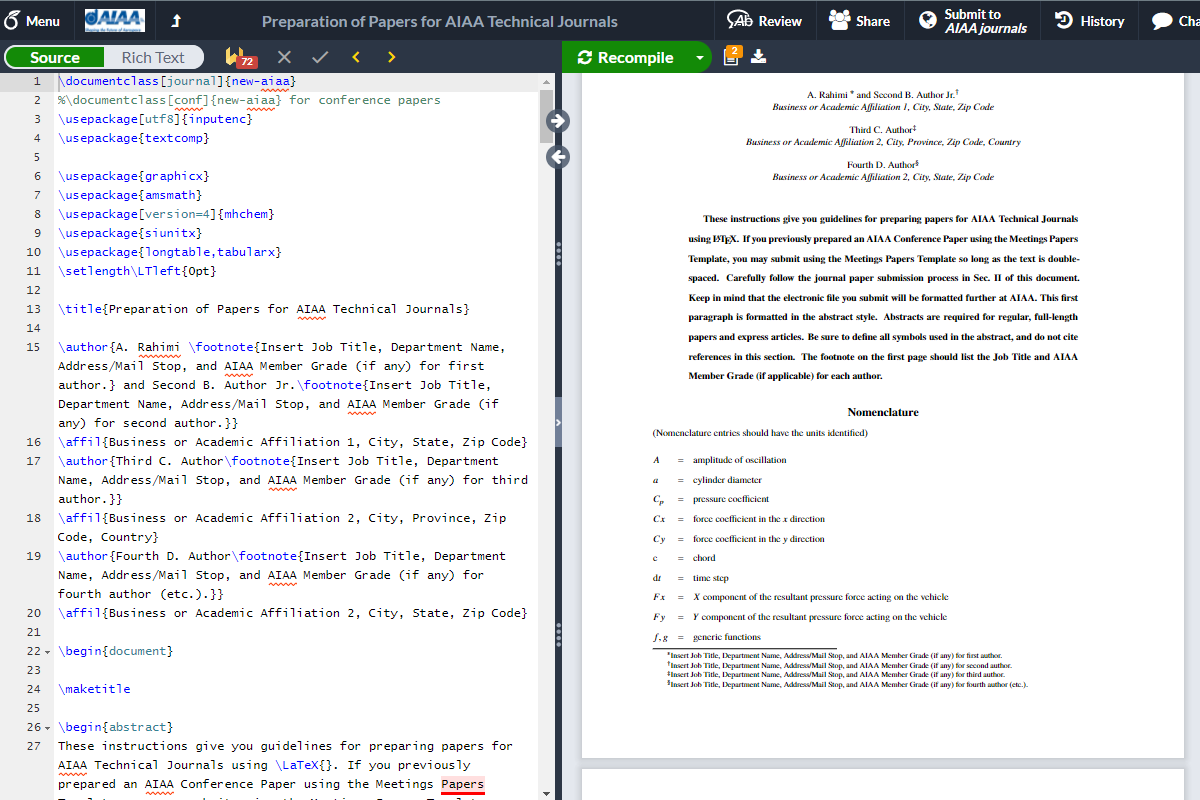
Task: Open the Chat panel
Action: tap(1176, 21)
